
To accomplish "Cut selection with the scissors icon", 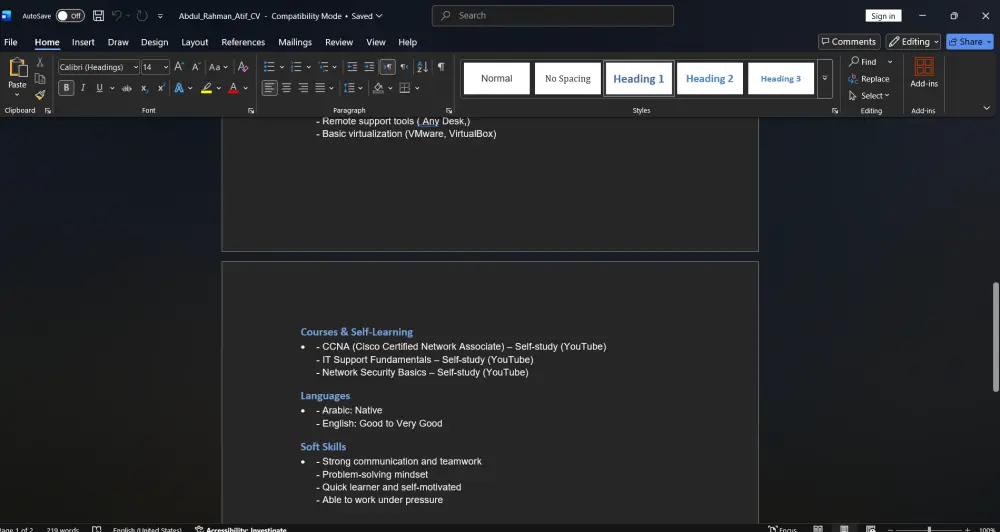I will point(40,63).
